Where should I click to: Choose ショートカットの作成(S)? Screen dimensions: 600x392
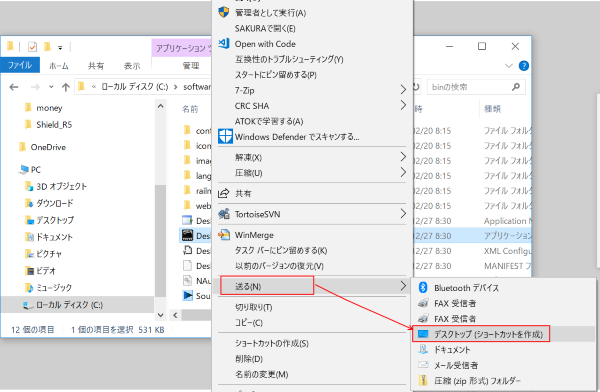pyautogui.click(x=272, y=343)
